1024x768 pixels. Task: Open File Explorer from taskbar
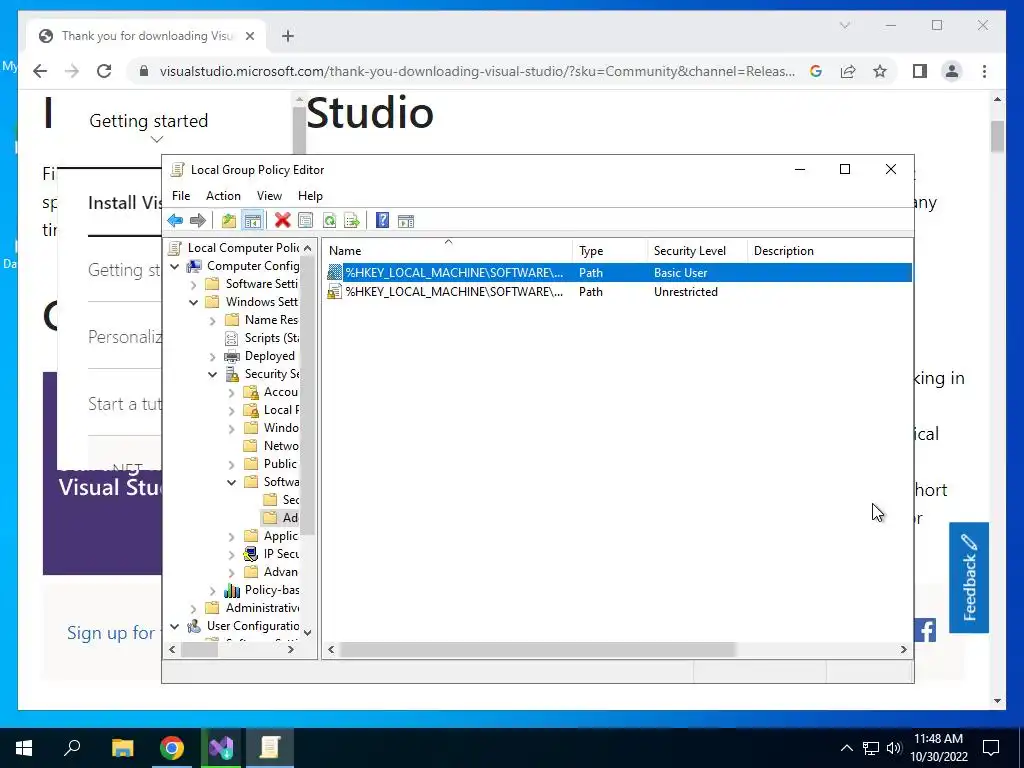123,748
